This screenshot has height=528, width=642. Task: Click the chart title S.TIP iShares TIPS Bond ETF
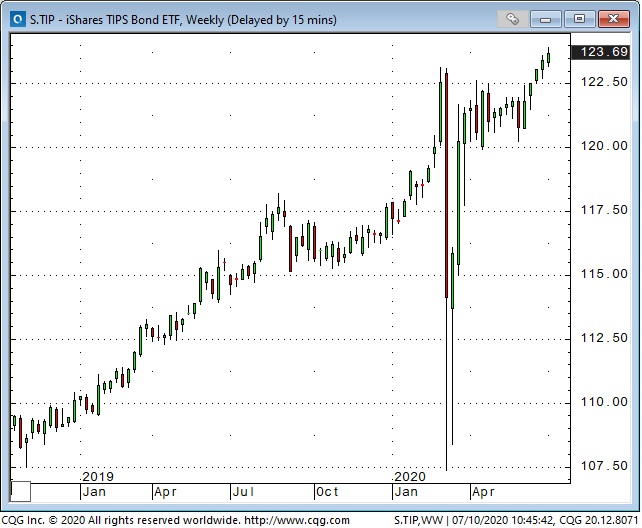(183, 20)
